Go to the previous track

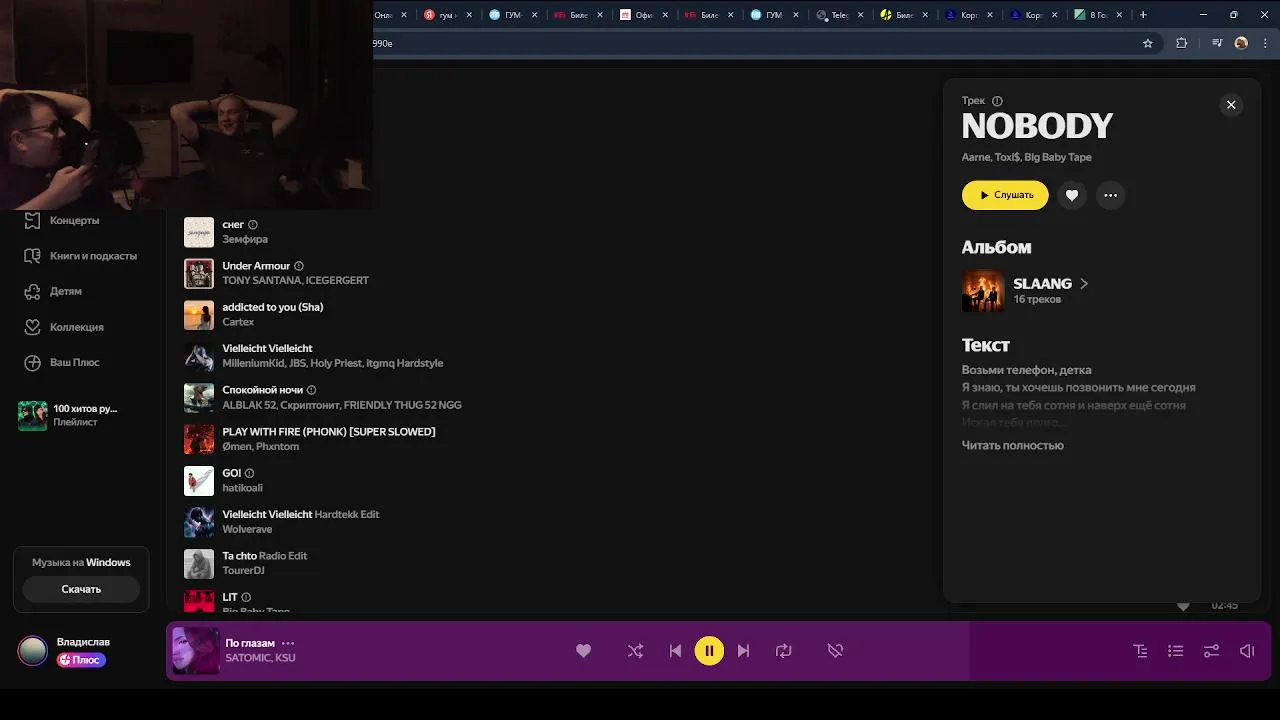(675, 651)
